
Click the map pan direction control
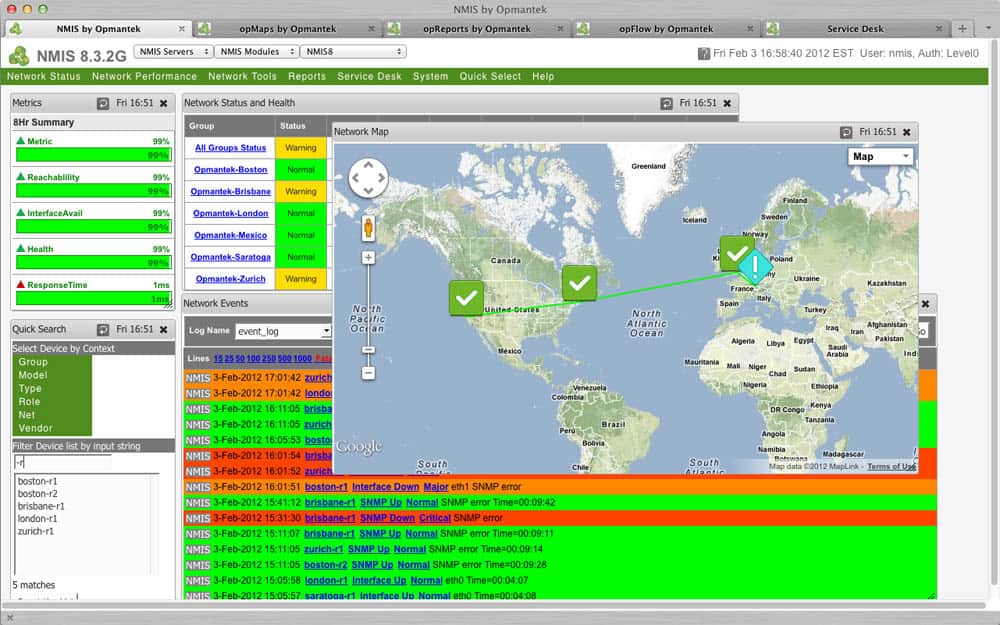coord(368,177)
